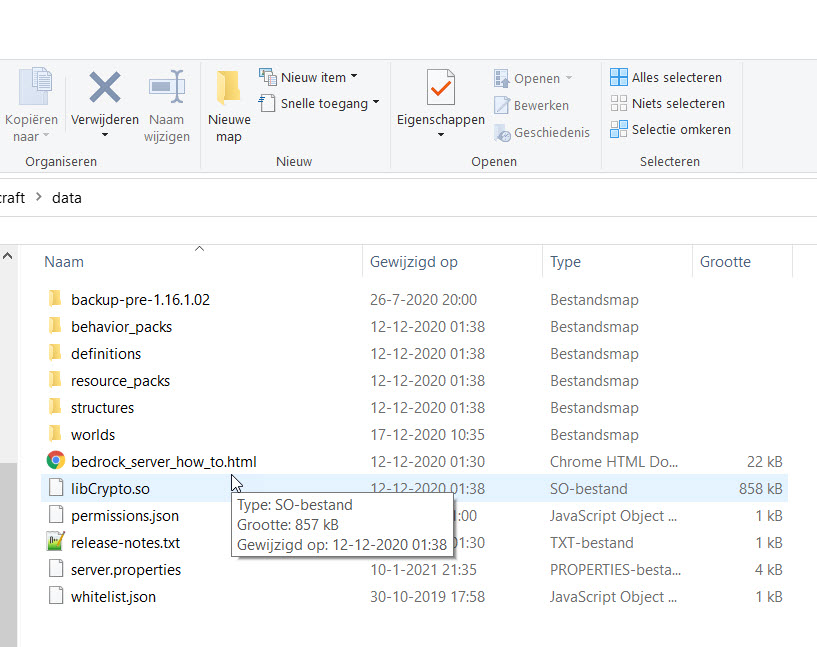Select file name bedrock_server_how_to.html
This screenshot has width=817, height=647.
164,462
